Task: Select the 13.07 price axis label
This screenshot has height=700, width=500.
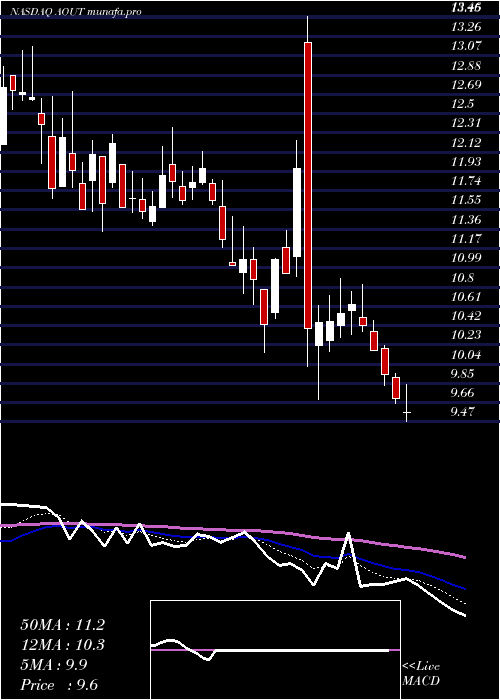Action: (467, 46)
